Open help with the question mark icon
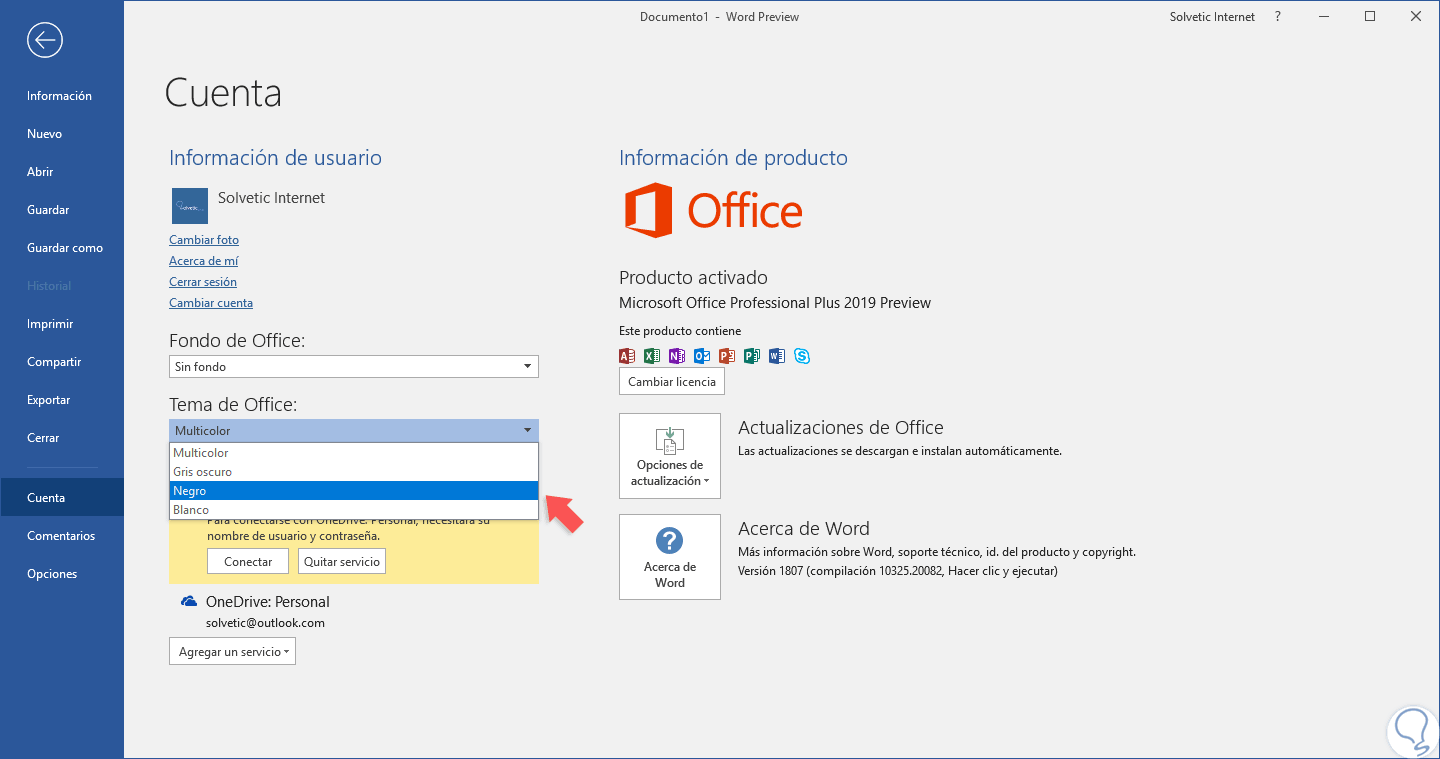This screenshot has width=1440, height=759. [x=1278, y=17]
